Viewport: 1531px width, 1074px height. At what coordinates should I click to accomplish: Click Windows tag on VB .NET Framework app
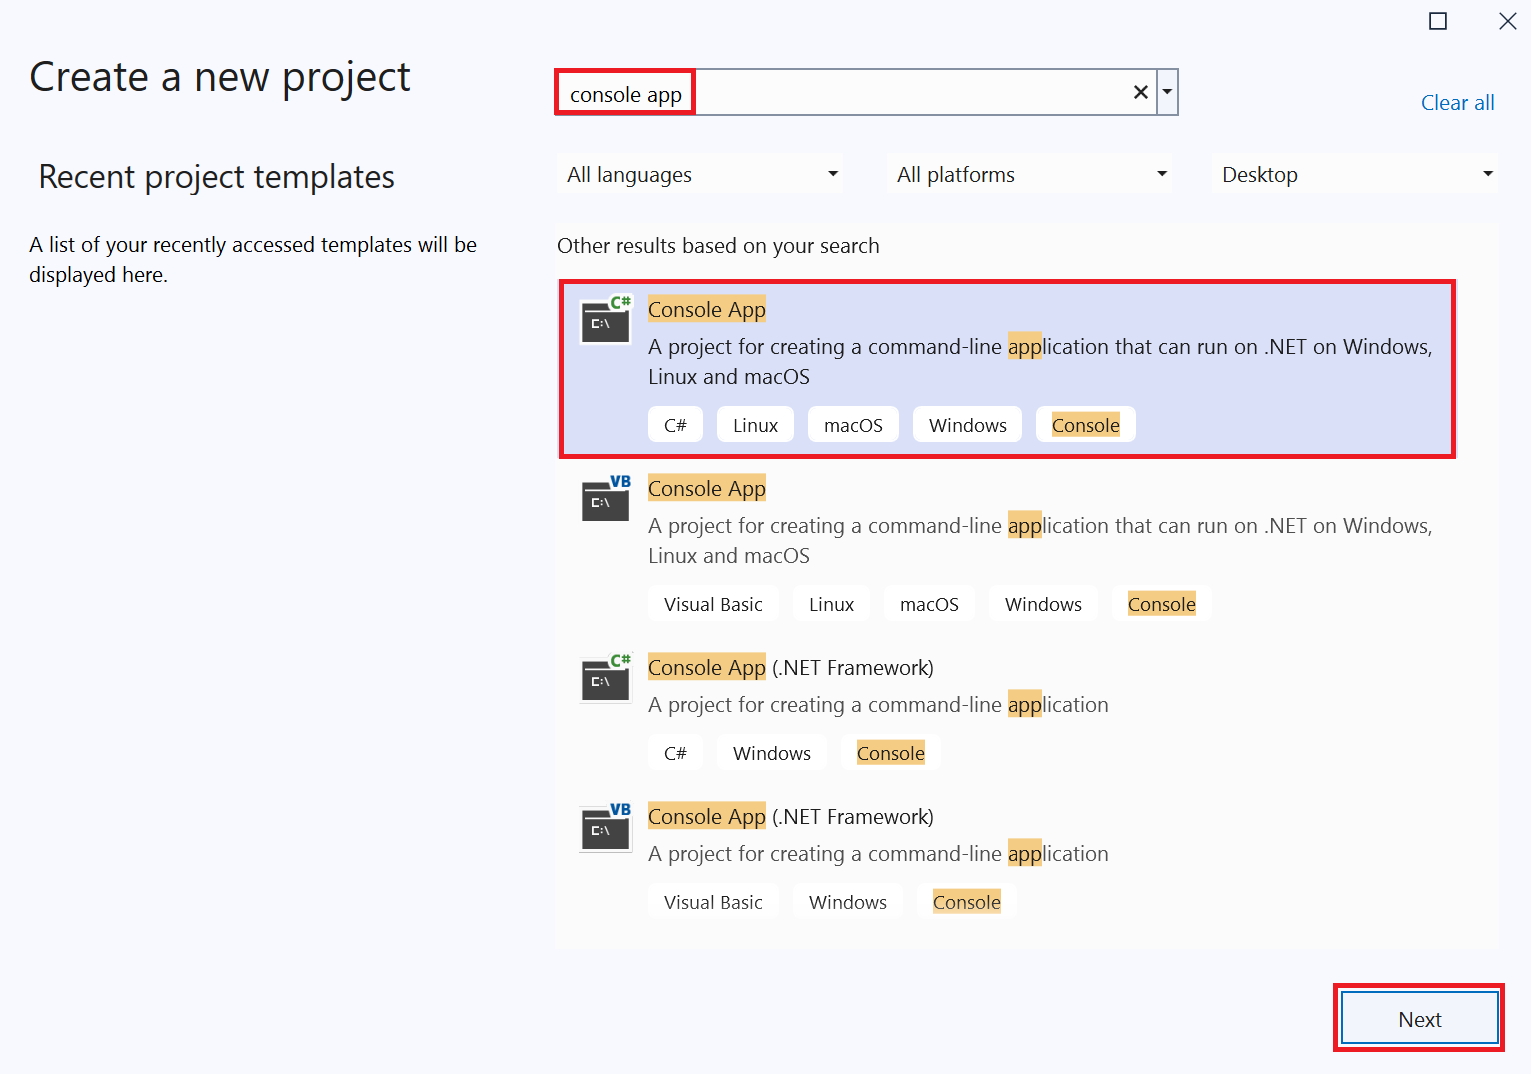click(x=847, y=902)
